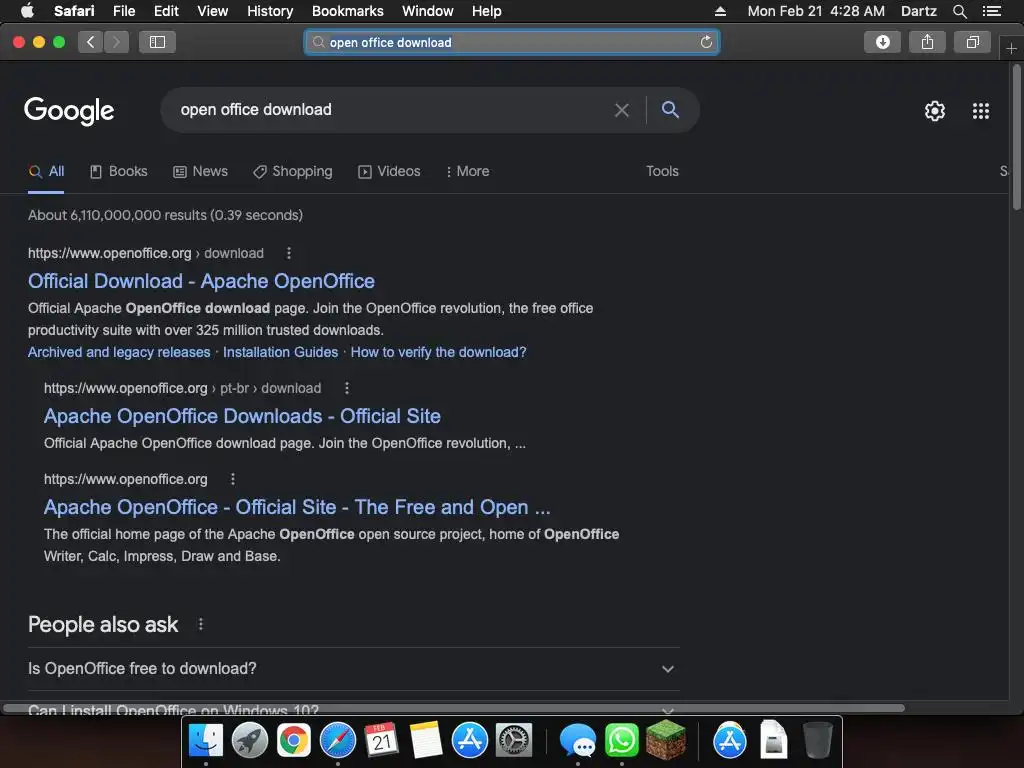This screenshot has height=768, width=1024.
Task: Open Spotlight search in menu bar
Action: 959,11
